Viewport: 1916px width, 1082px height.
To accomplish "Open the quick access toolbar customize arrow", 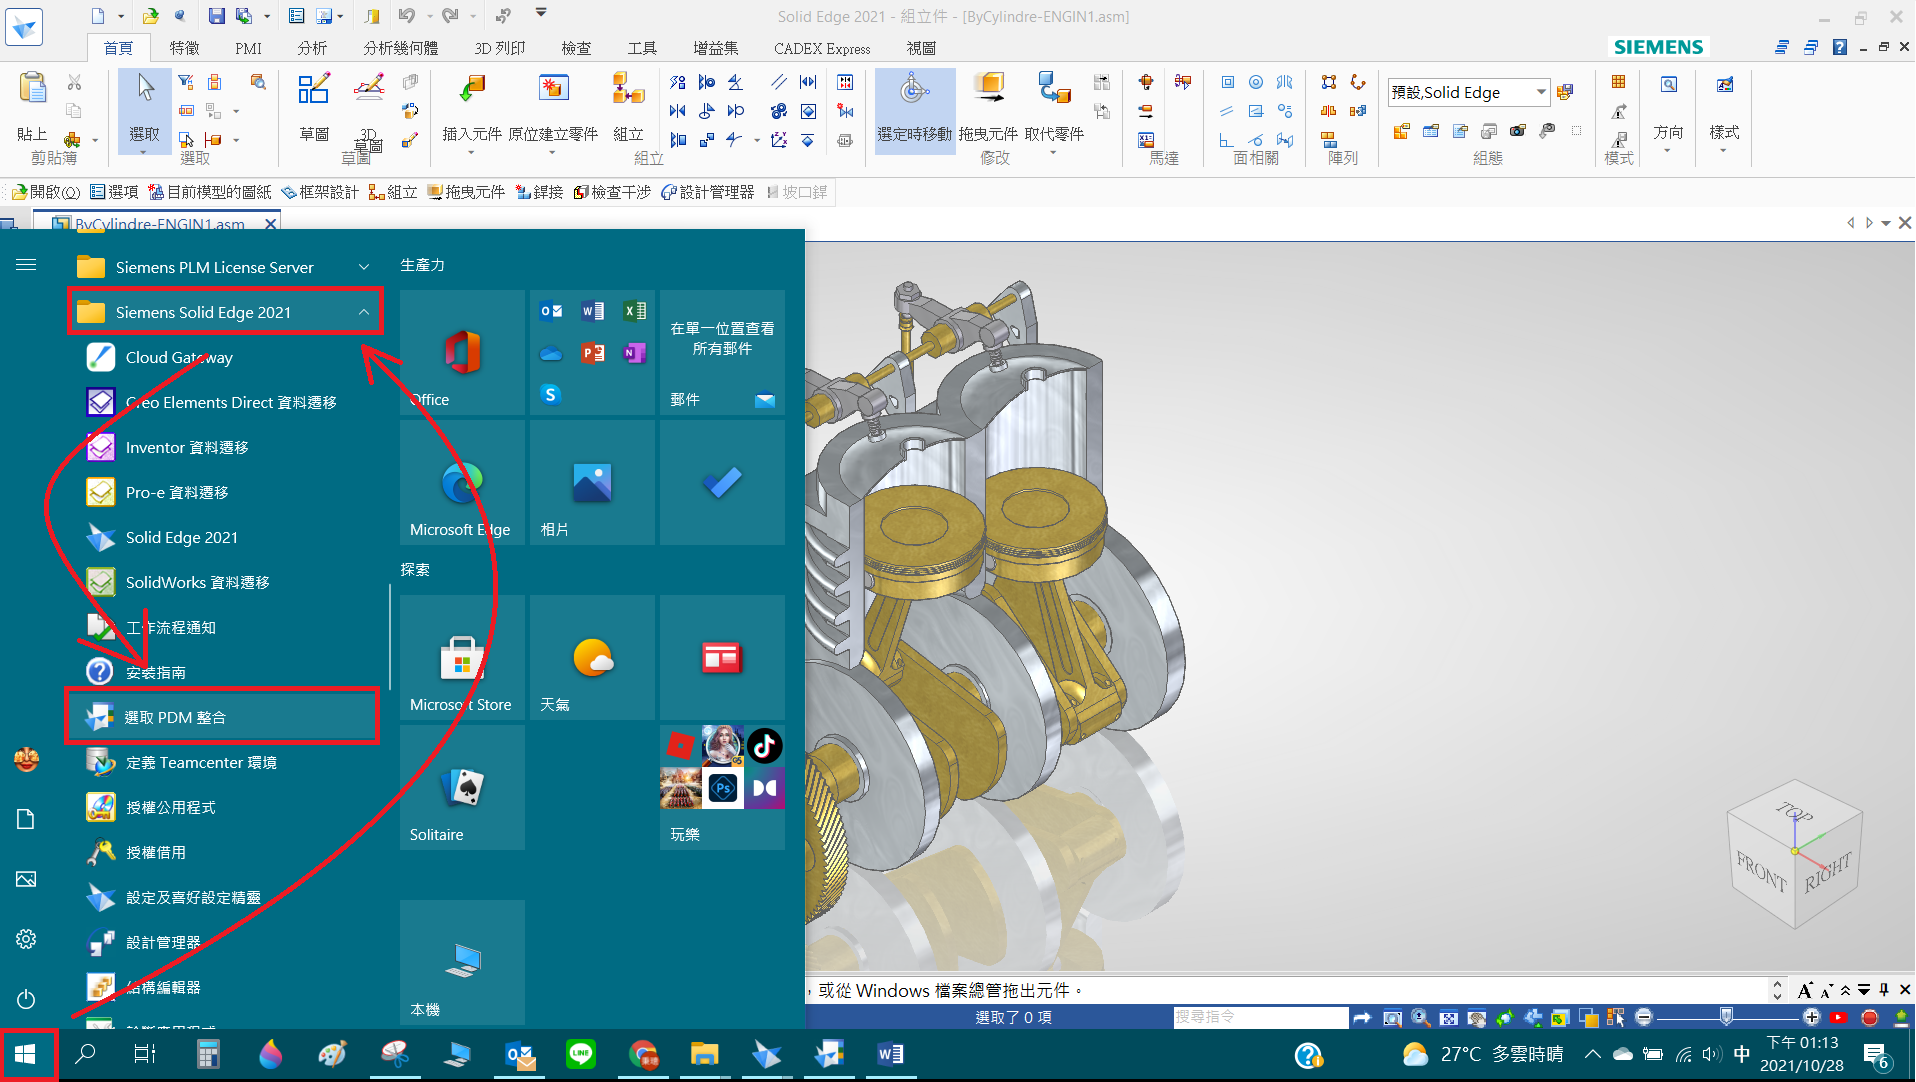I will coord(541,13).
